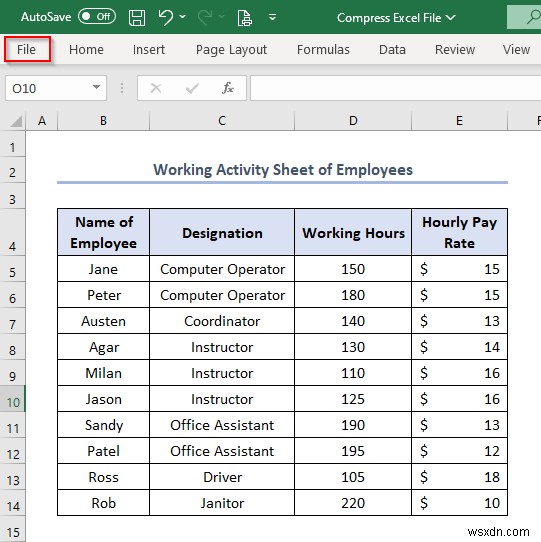
Task: Switch to the Formulas tab
Action: [x=323, y=49]
